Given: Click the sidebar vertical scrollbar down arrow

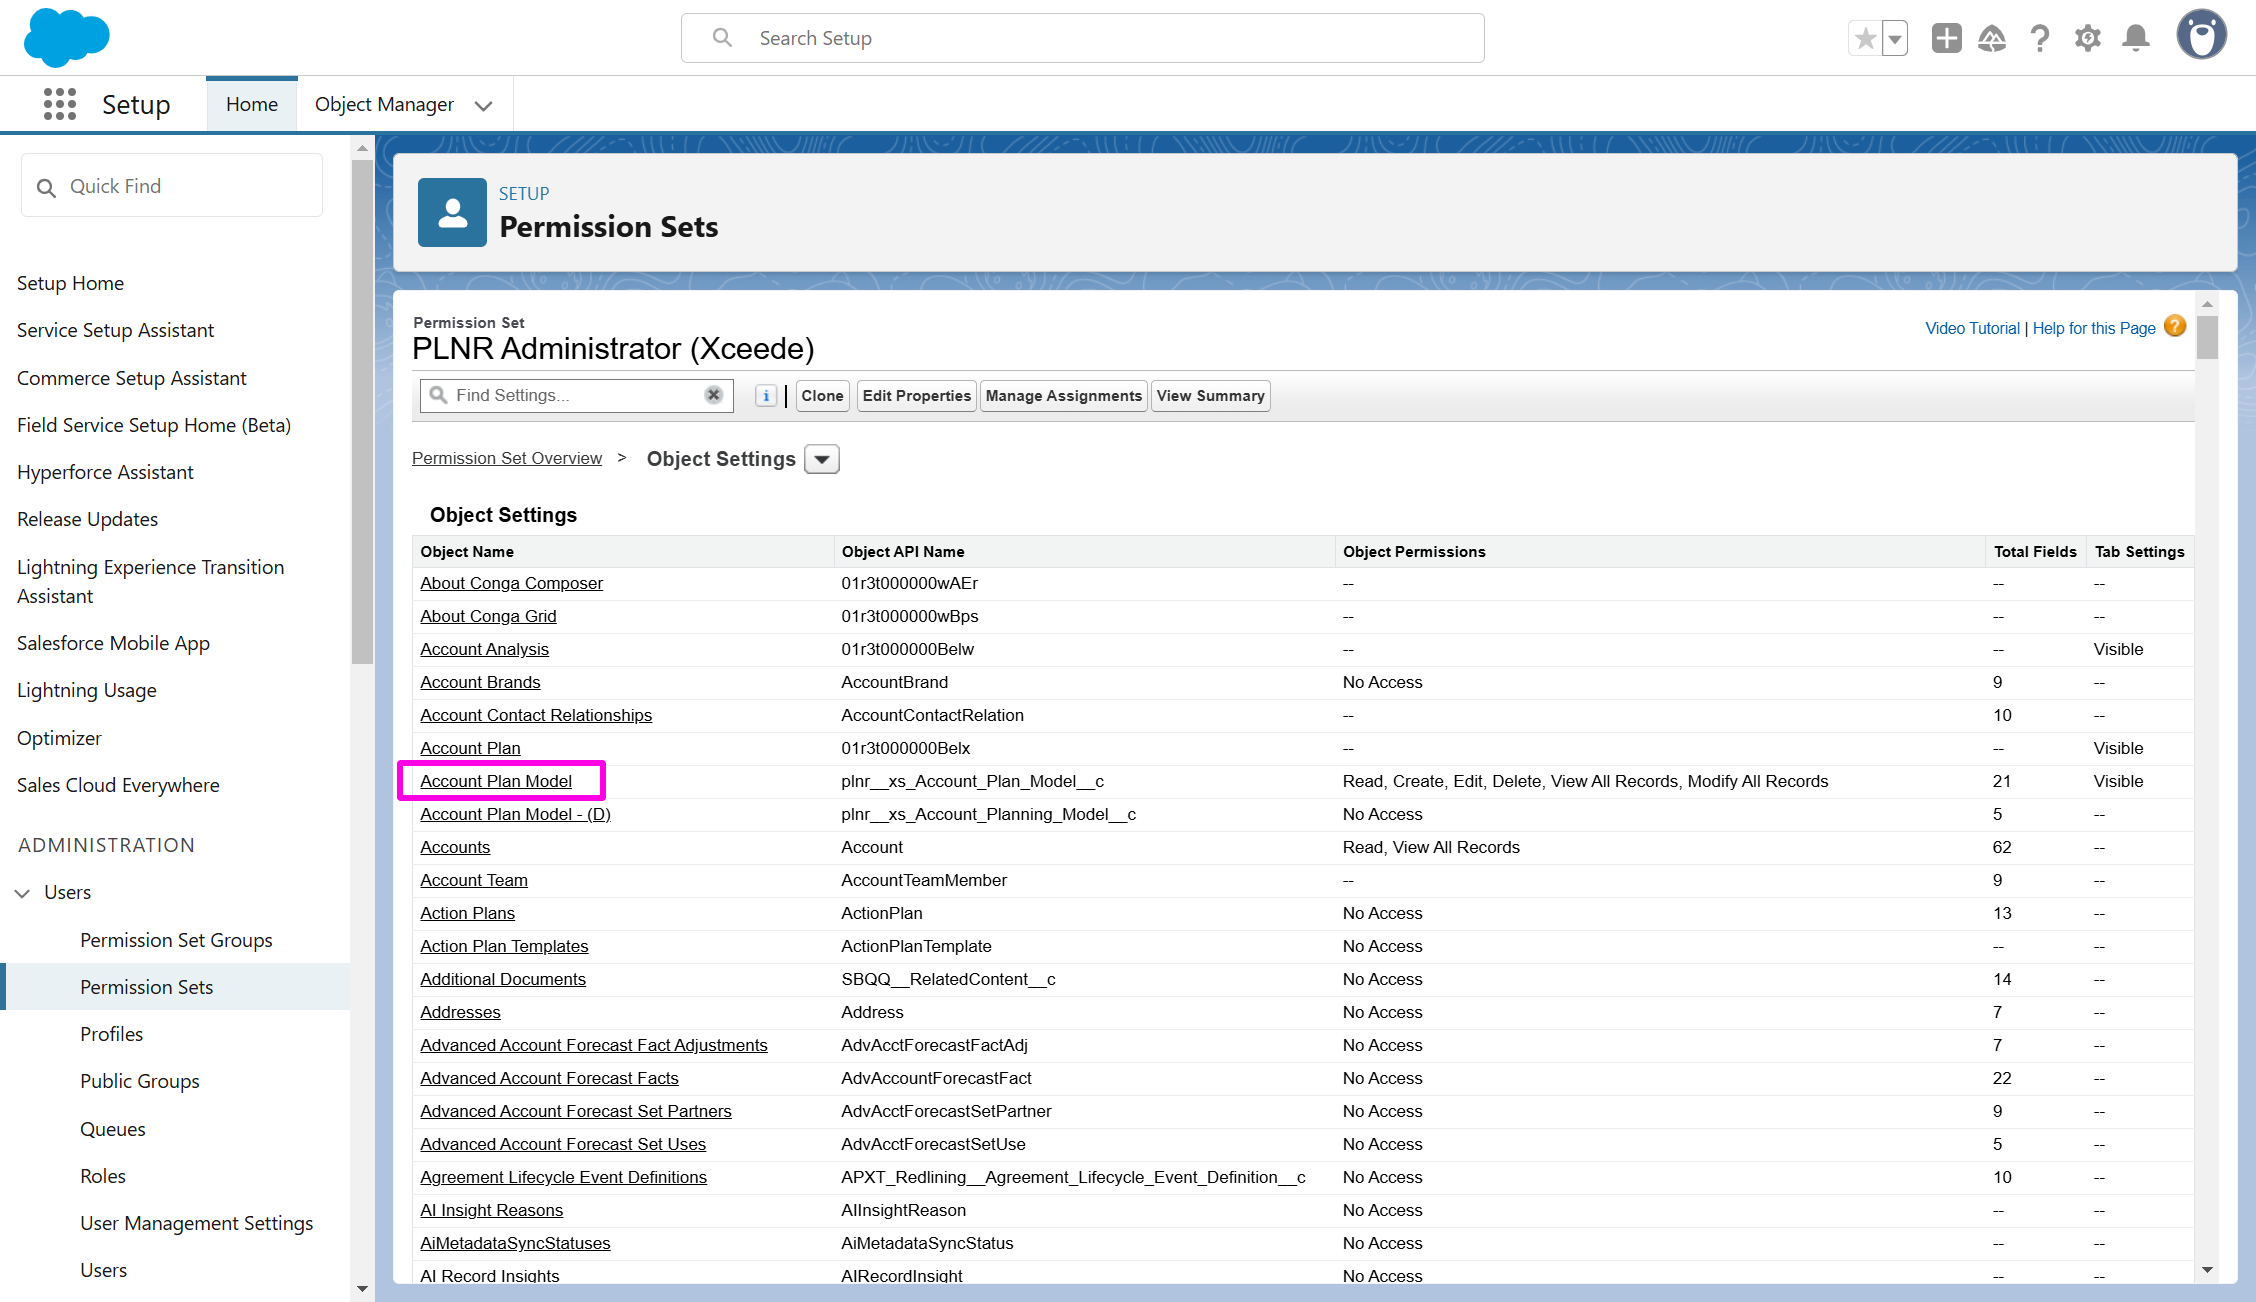Looking at the screenshot, I should tap(362, 1289).
